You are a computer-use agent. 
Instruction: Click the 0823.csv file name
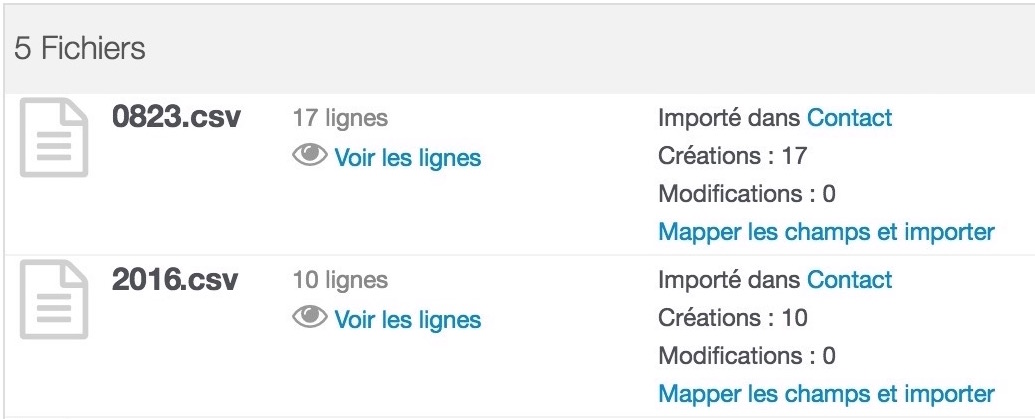(176, 117)
